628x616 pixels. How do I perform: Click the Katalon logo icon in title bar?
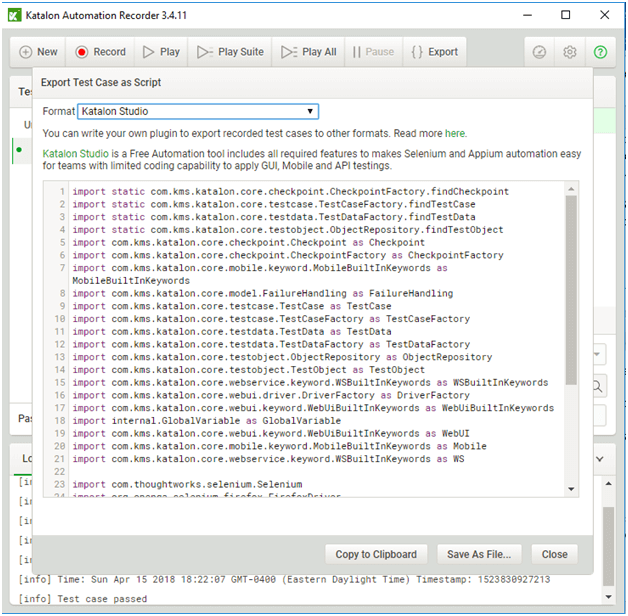(x=14, y=15)
